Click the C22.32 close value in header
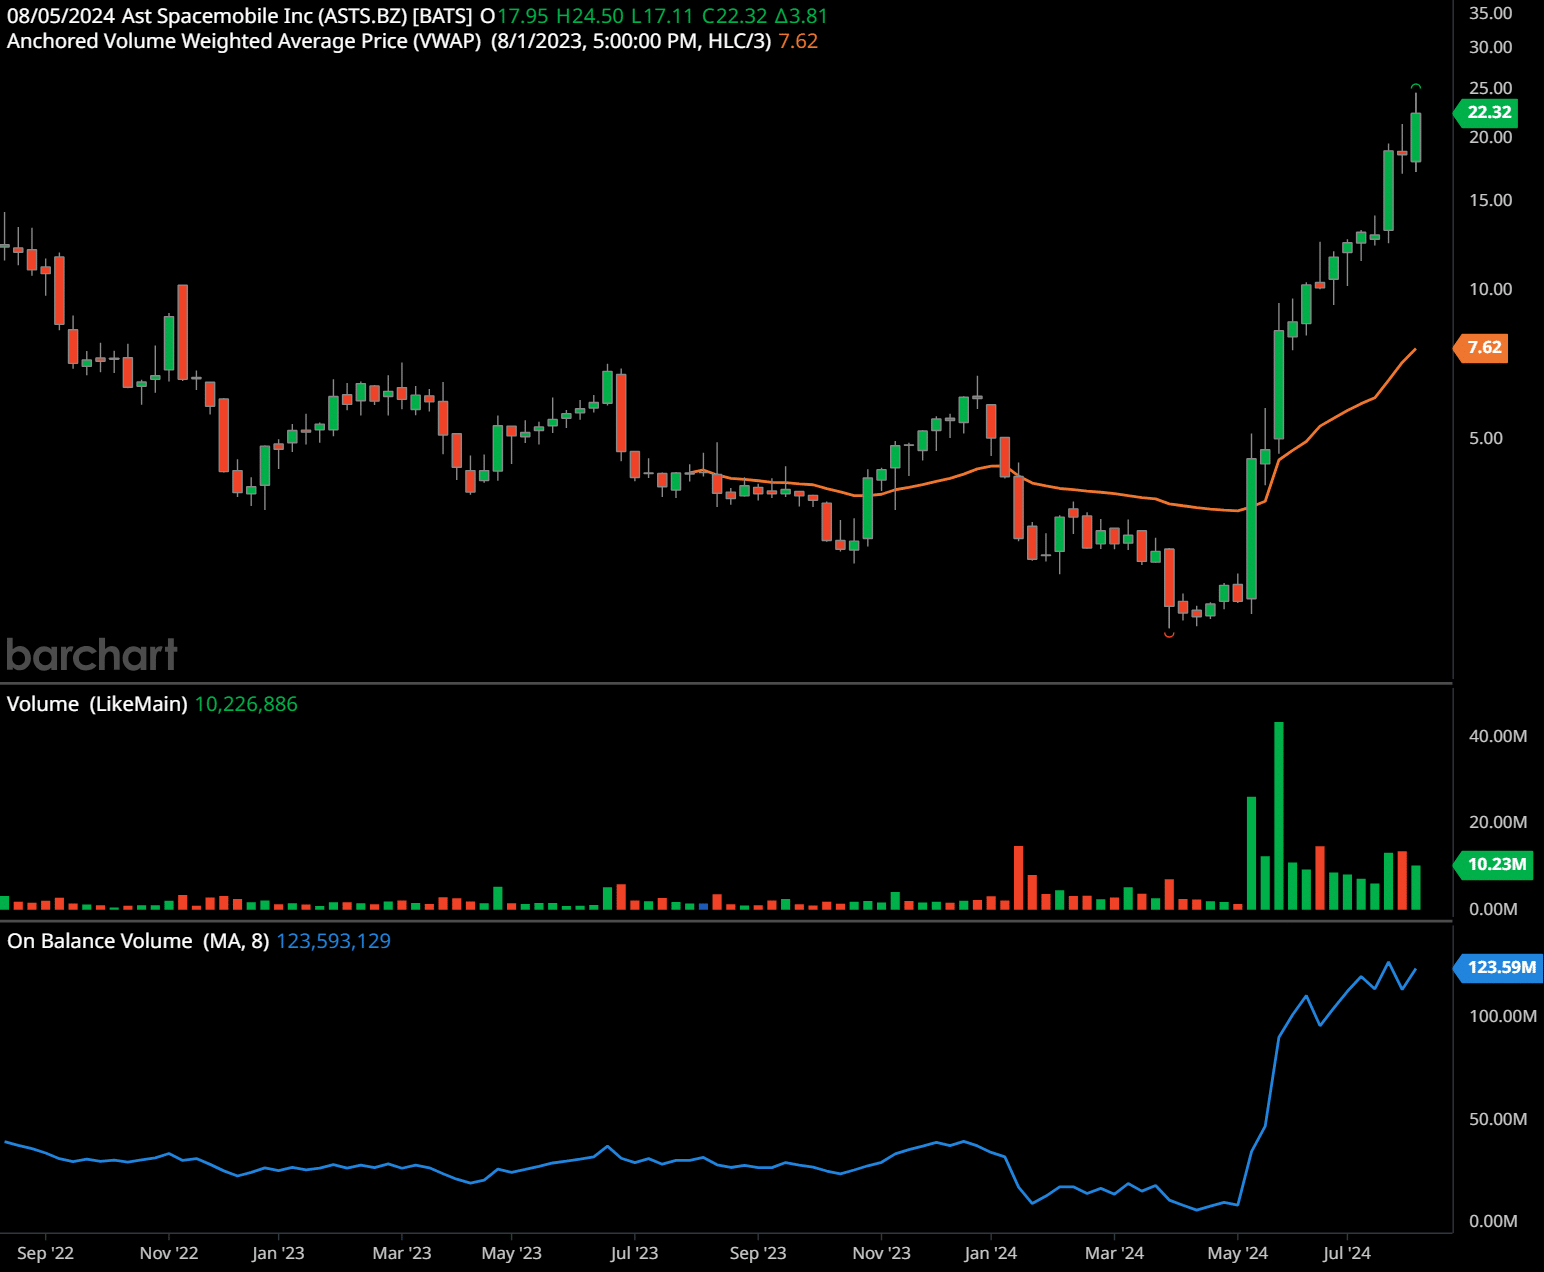 (735, 16)
